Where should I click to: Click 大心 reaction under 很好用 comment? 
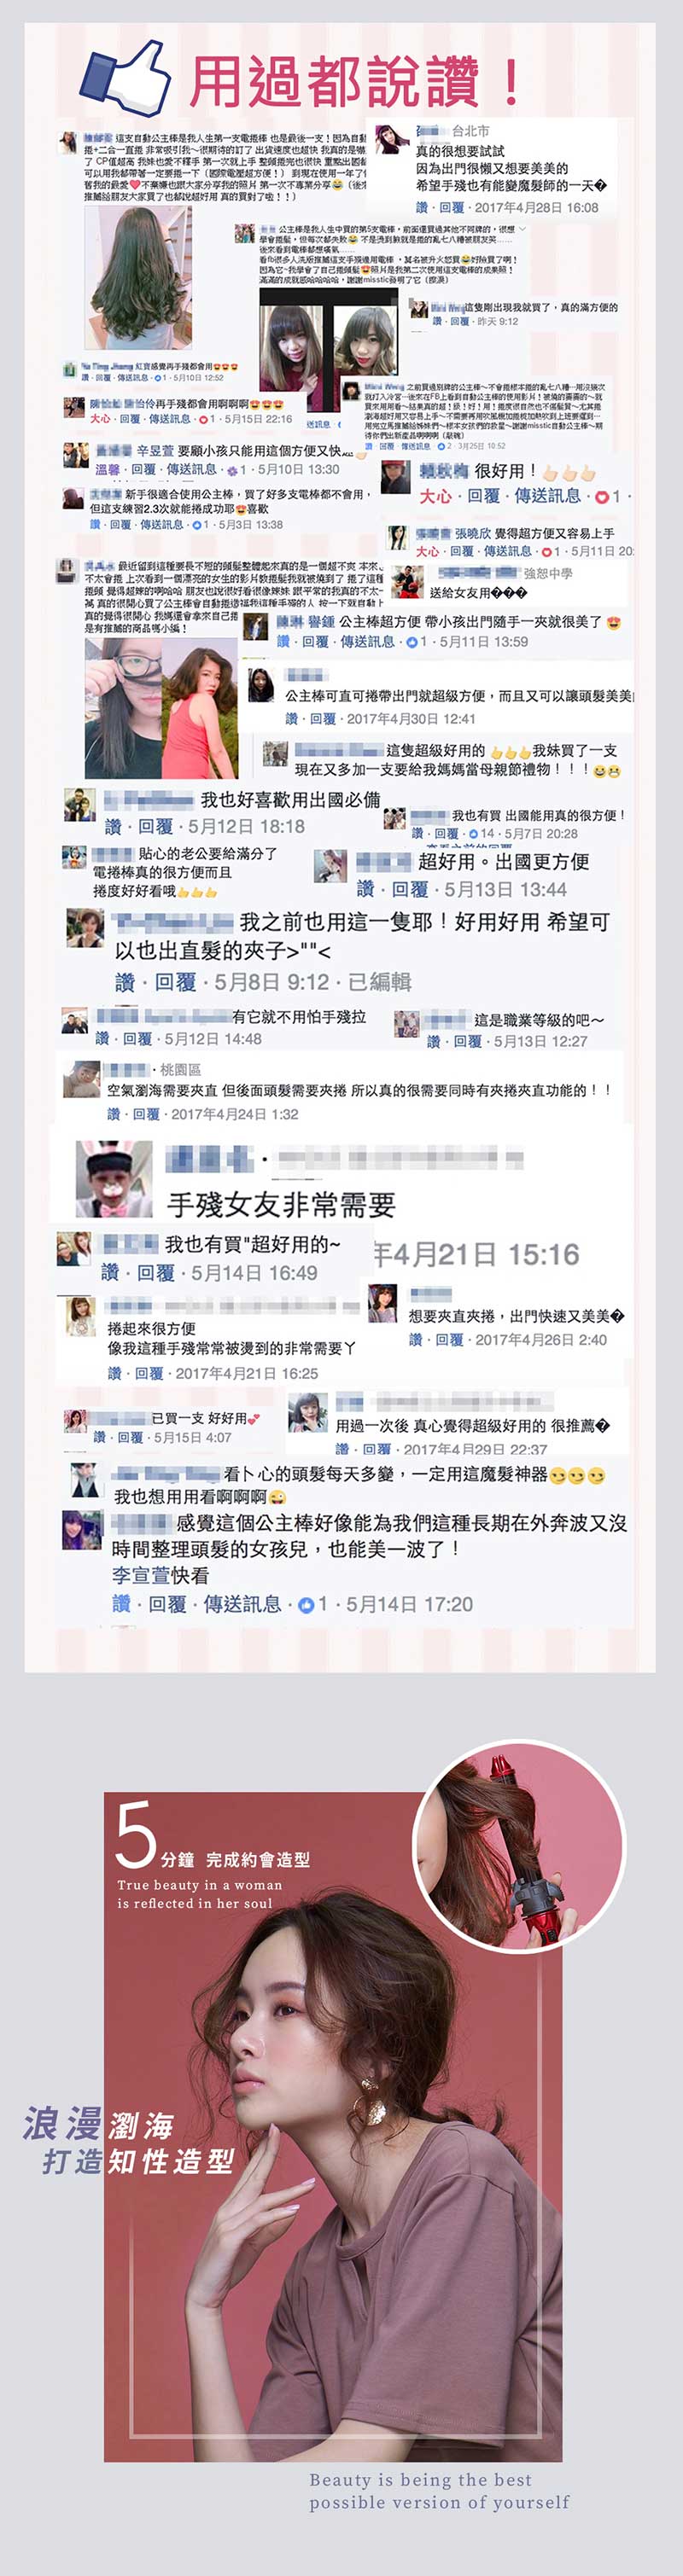pos(435,496)
